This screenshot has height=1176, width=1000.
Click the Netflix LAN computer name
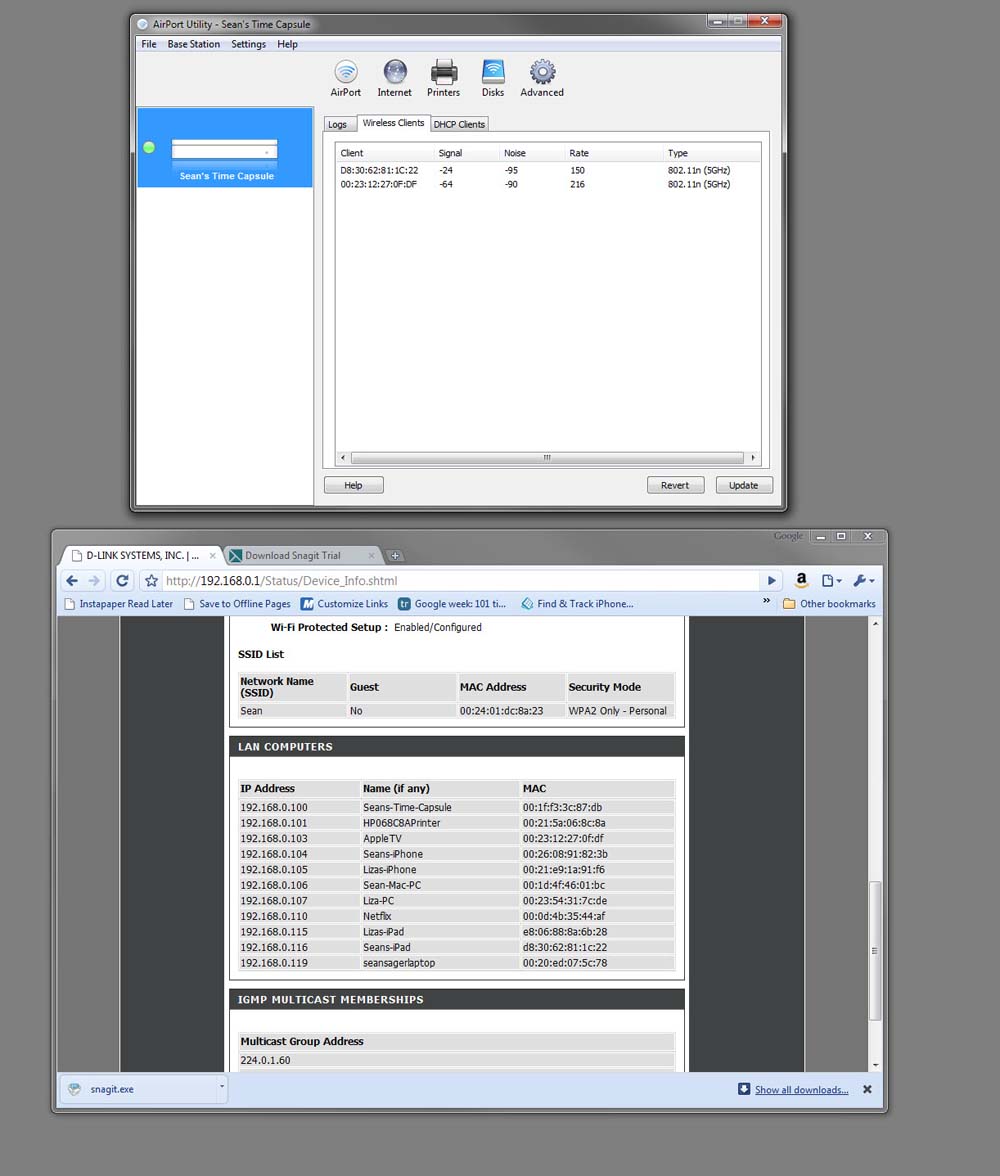(377, 916)
